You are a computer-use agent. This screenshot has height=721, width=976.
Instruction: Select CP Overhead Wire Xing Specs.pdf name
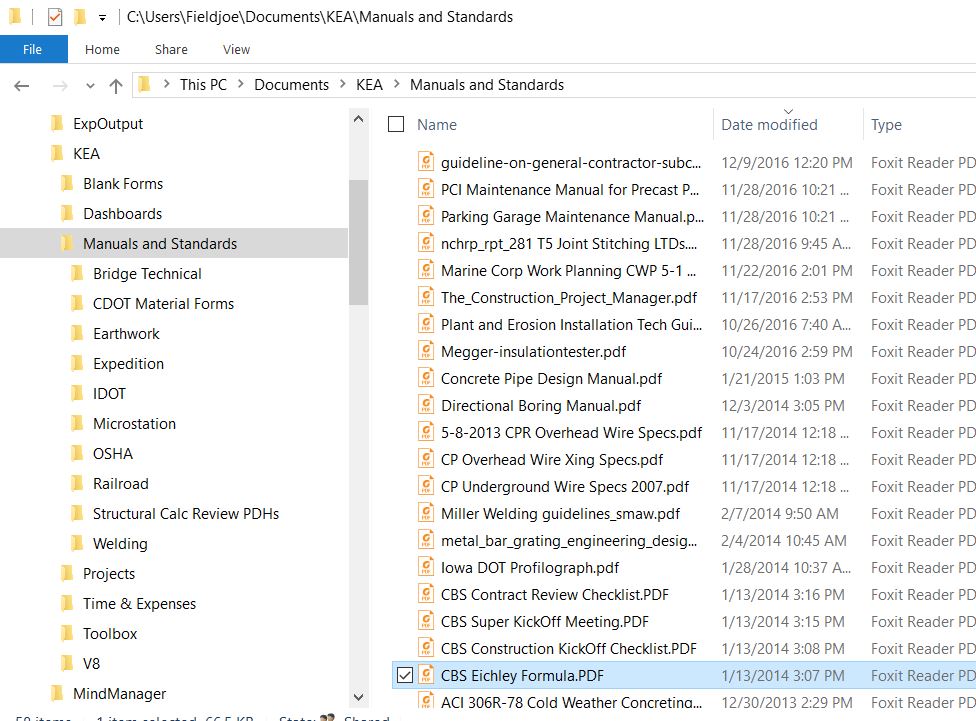point(552,459)
